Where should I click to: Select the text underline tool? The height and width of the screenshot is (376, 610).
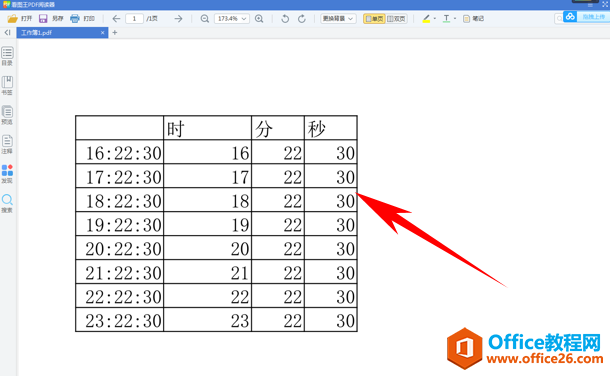[x=447, y=18]
